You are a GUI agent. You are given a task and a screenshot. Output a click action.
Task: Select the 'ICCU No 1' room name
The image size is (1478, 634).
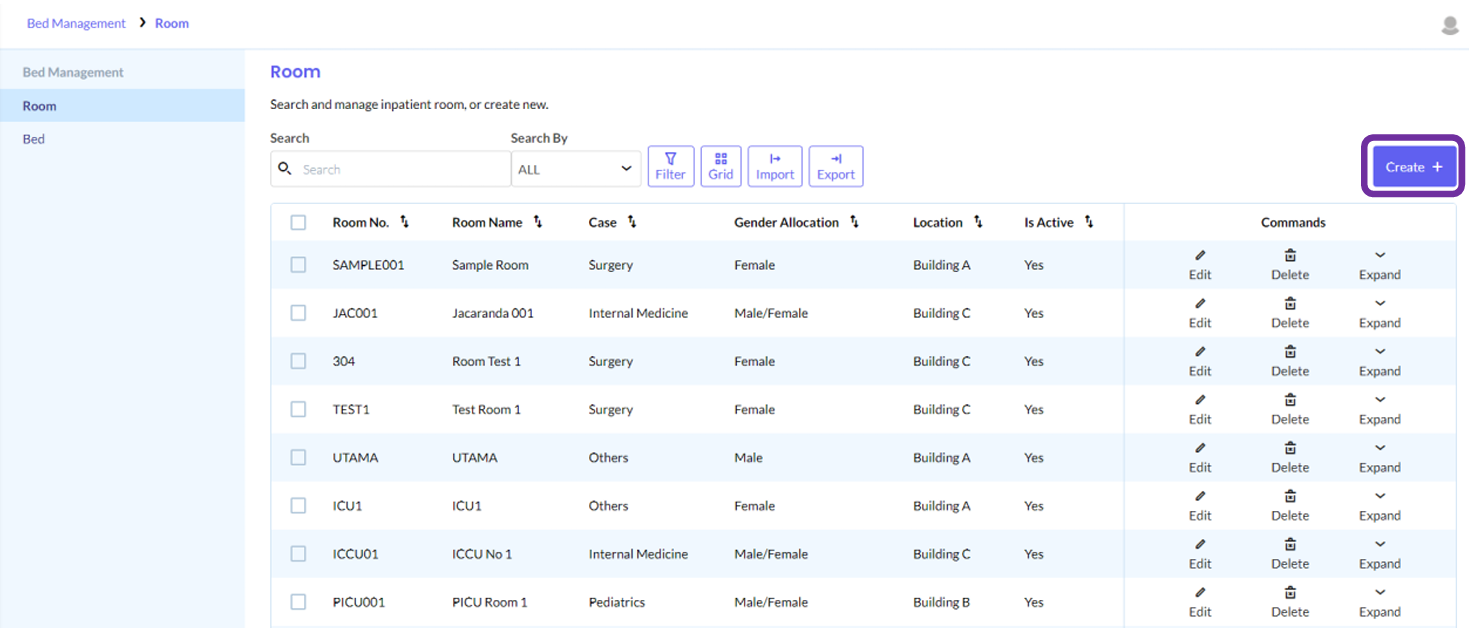tap(482, 553)
